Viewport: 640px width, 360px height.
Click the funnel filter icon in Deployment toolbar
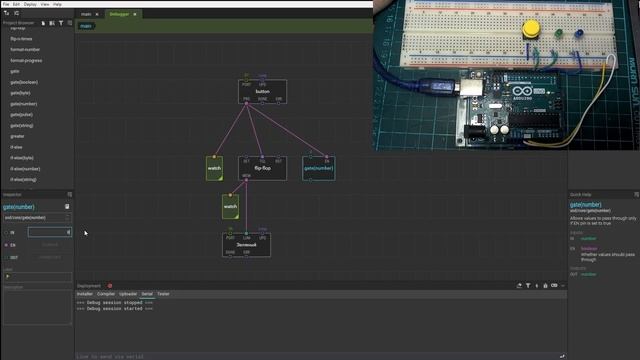coord(528,286)
